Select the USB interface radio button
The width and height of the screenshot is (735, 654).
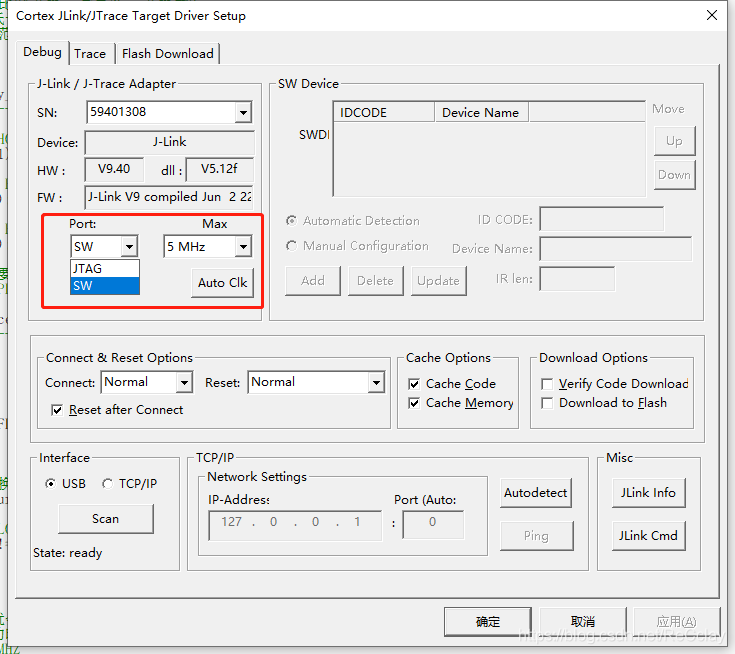coord(51,484)
